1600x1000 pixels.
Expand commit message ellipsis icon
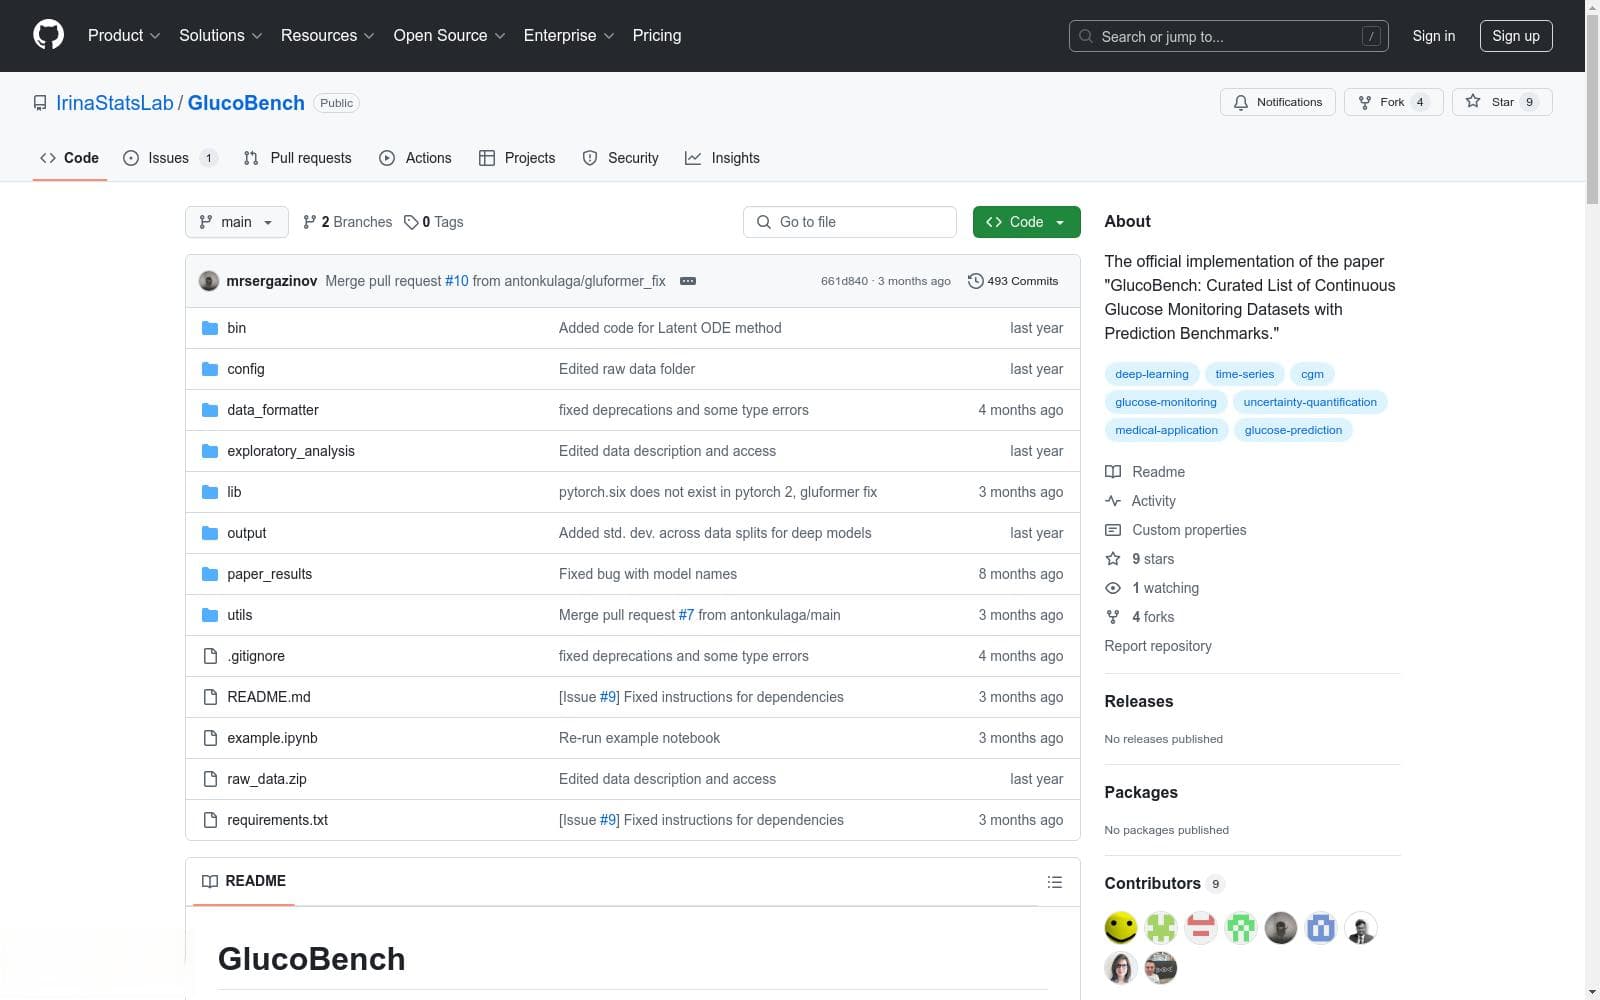pyautogui.click(x=688, y=281)
